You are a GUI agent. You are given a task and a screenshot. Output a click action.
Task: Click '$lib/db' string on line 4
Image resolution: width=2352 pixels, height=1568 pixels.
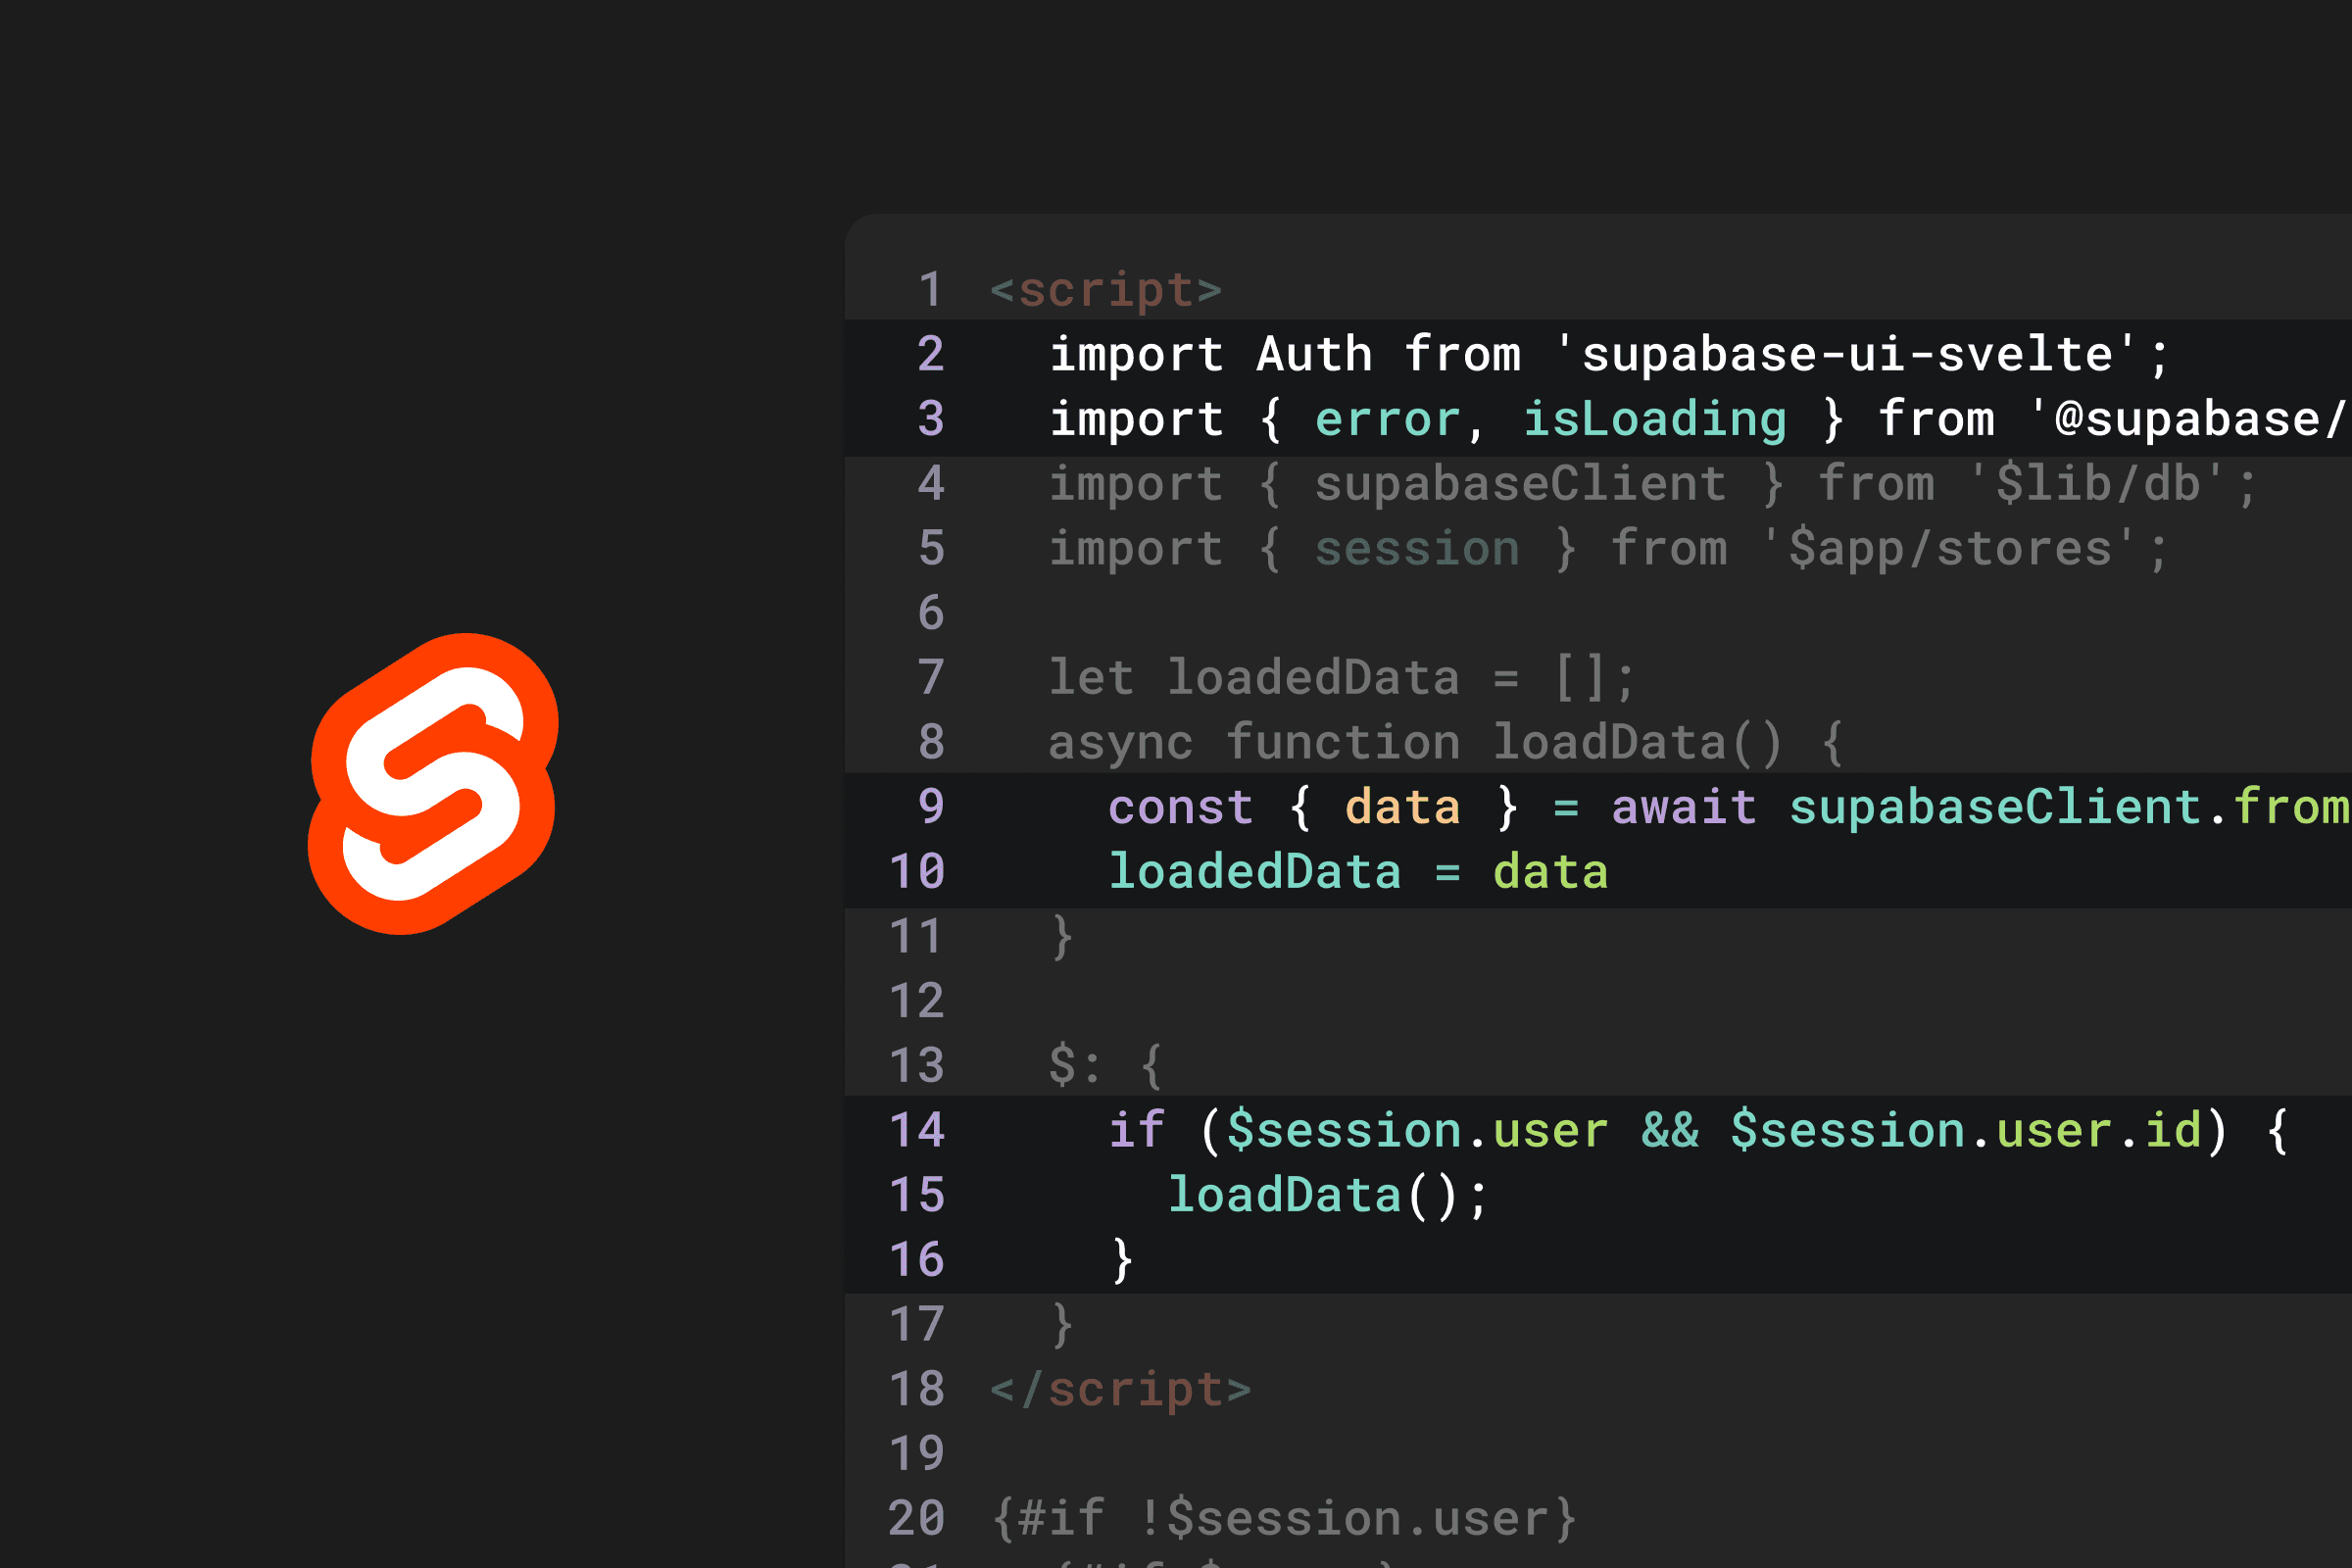[2097, 485]
